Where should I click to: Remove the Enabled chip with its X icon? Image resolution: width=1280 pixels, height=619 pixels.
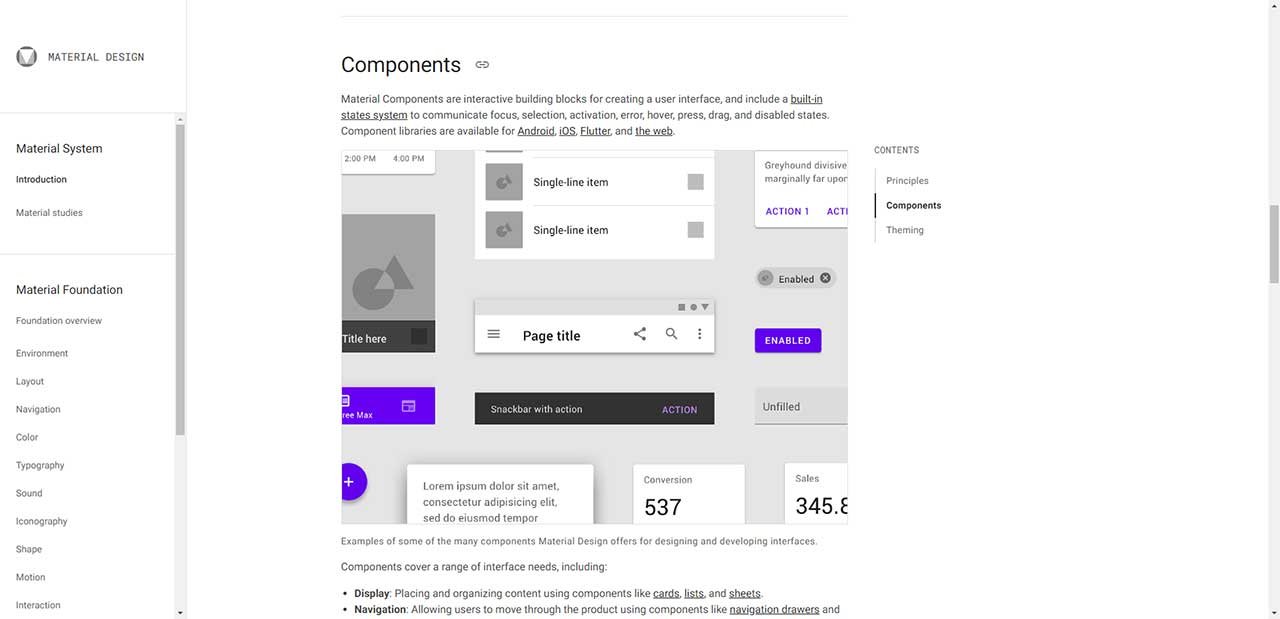825,278
